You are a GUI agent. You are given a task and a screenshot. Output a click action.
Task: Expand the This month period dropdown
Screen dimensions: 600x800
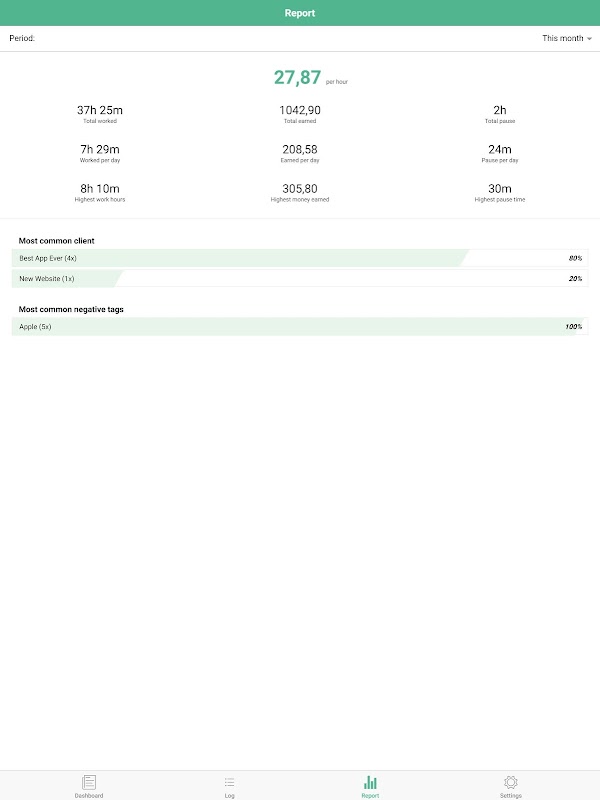(x=566, y=38)
